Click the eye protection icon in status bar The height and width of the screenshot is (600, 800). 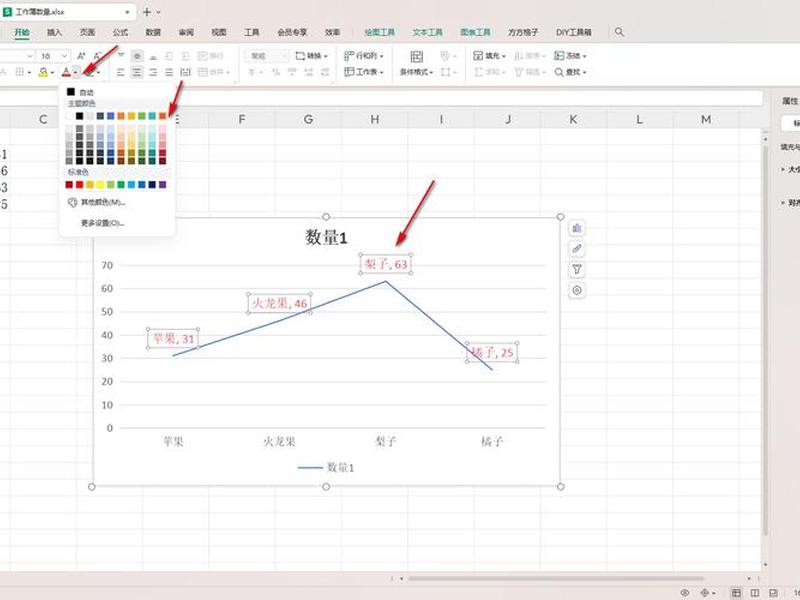click(685, 592)
